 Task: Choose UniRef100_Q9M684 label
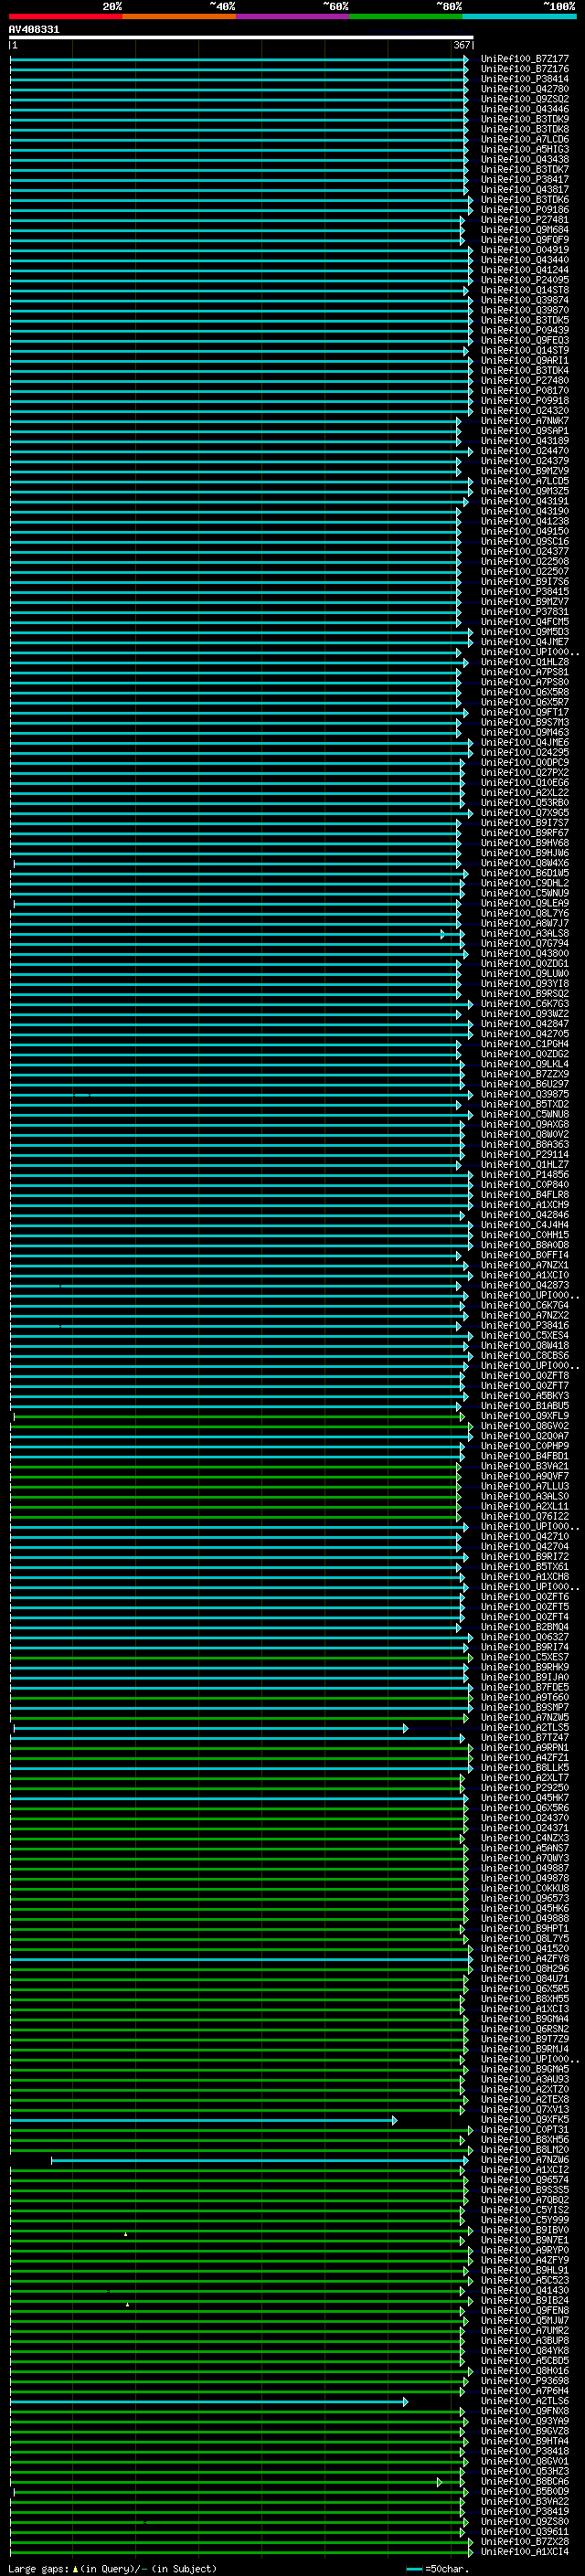(x=525, y=230)
